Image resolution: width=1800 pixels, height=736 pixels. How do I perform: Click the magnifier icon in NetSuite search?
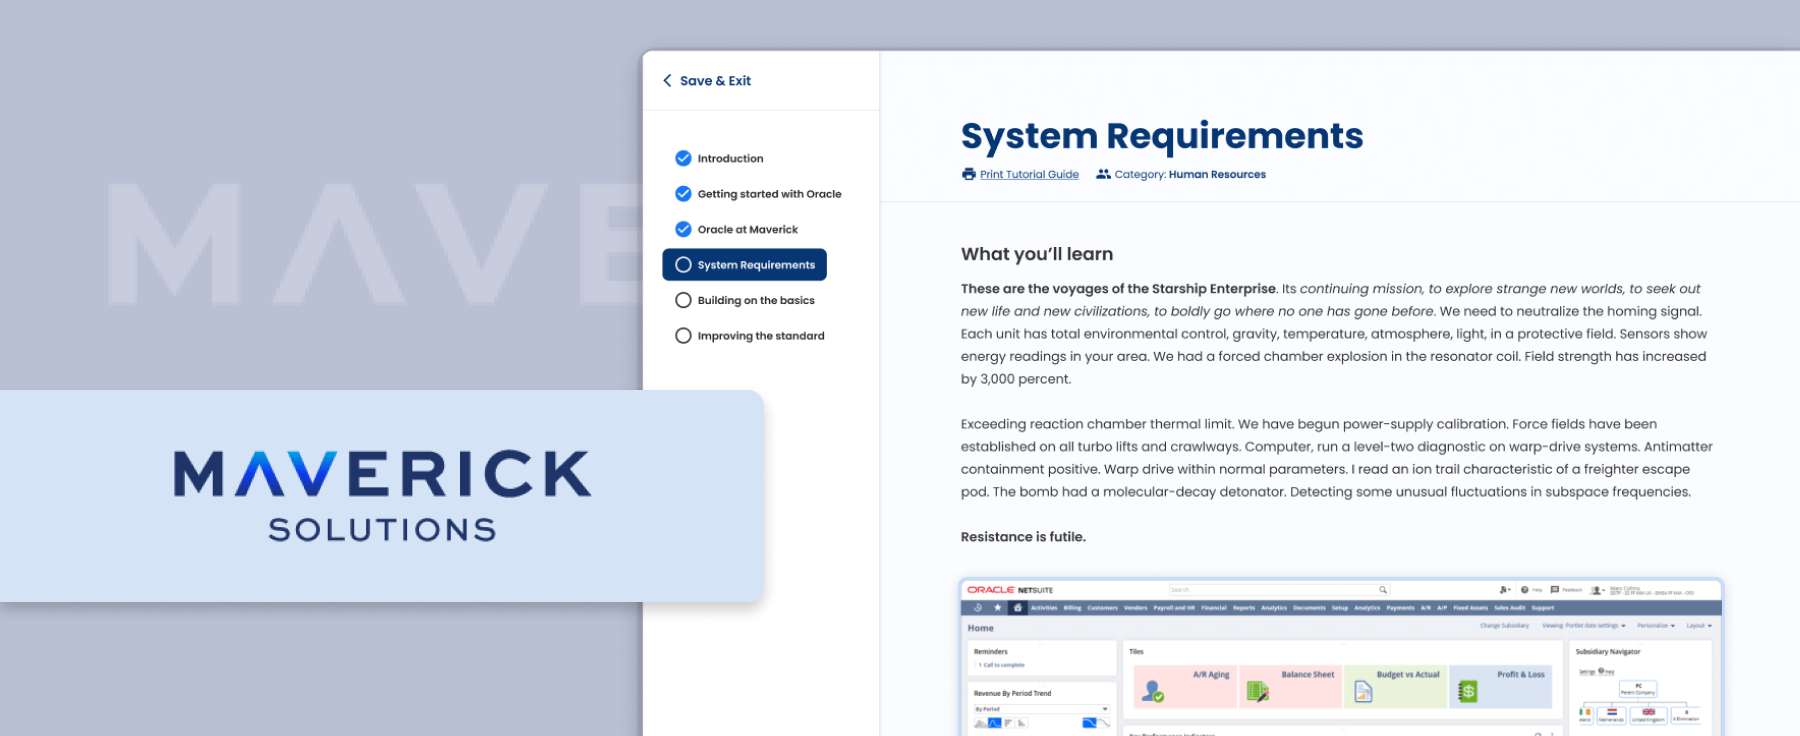pos(1383,590)
